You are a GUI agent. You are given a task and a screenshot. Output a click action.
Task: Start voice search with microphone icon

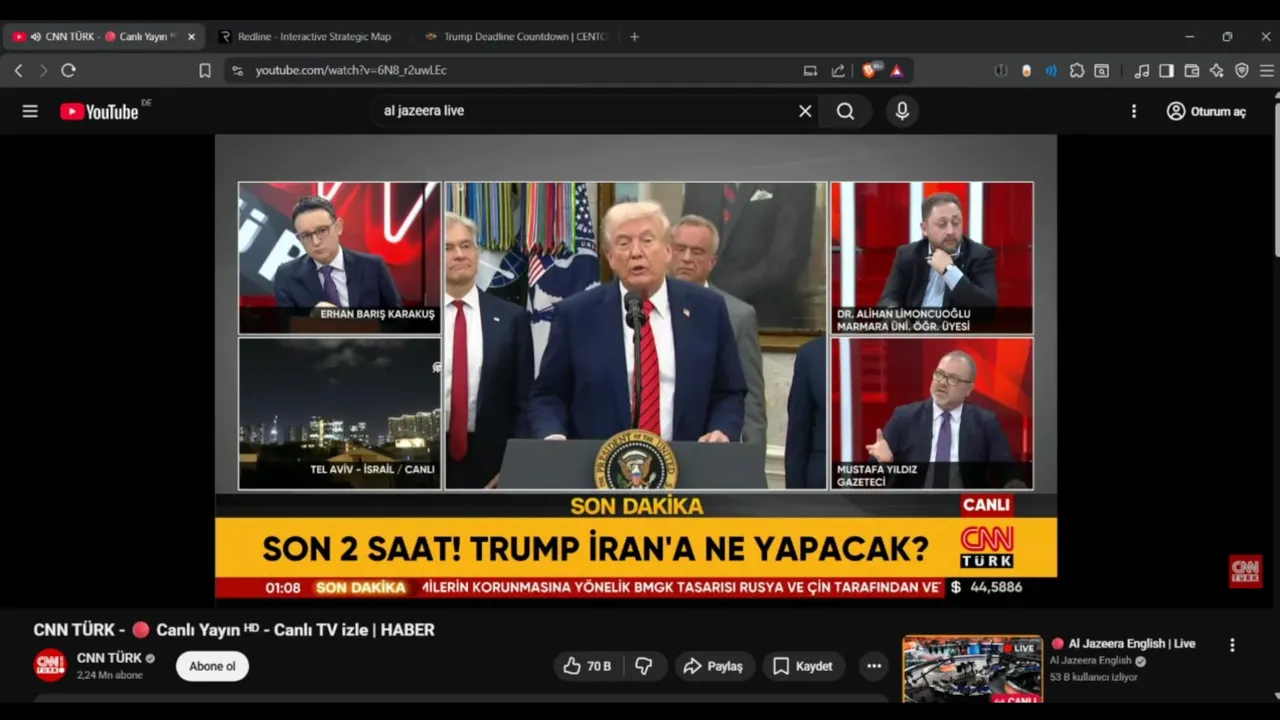pyautogui.click(x=902, y=111)
